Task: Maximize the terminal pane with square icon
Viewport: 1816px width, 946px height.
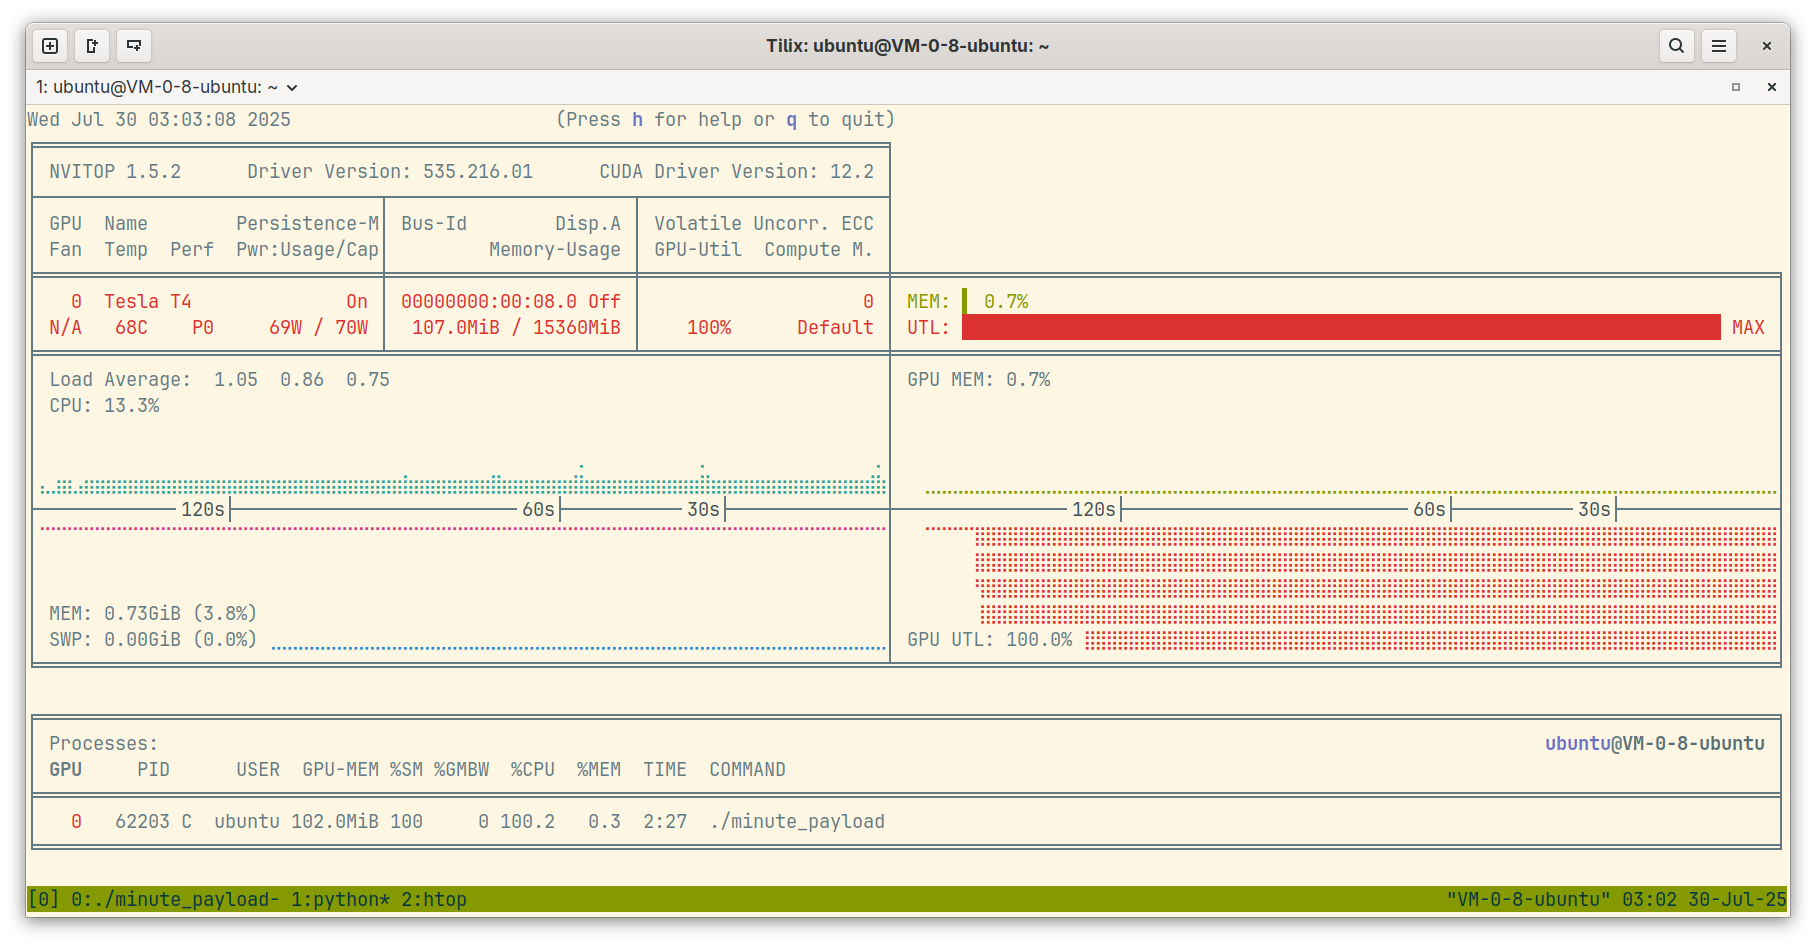Action: pyautogui.click(x=1736, y=87)
